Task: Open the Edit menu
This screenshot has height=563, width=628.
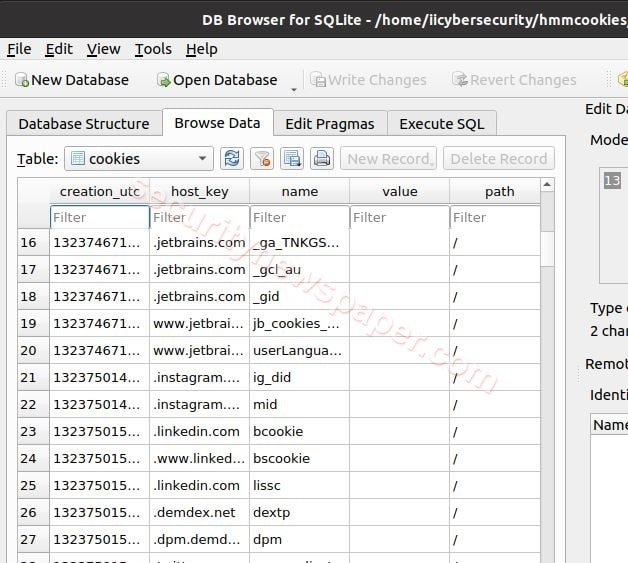Action: coord(59,49)
